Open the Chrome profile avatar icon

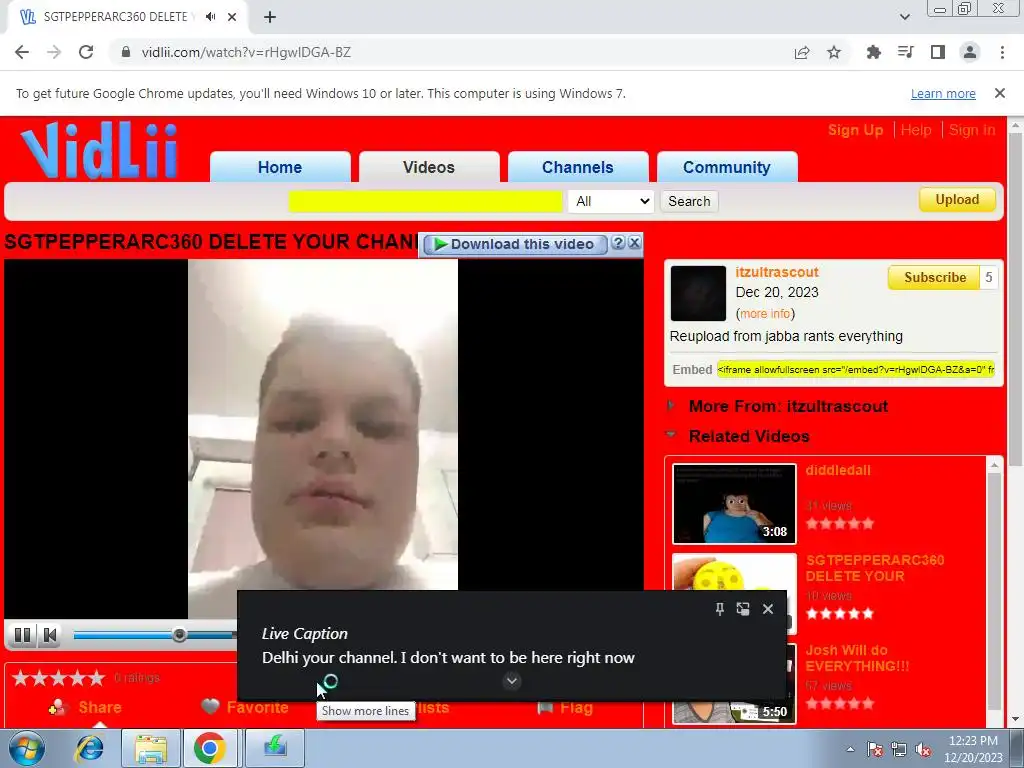click(x=970, y=52)
